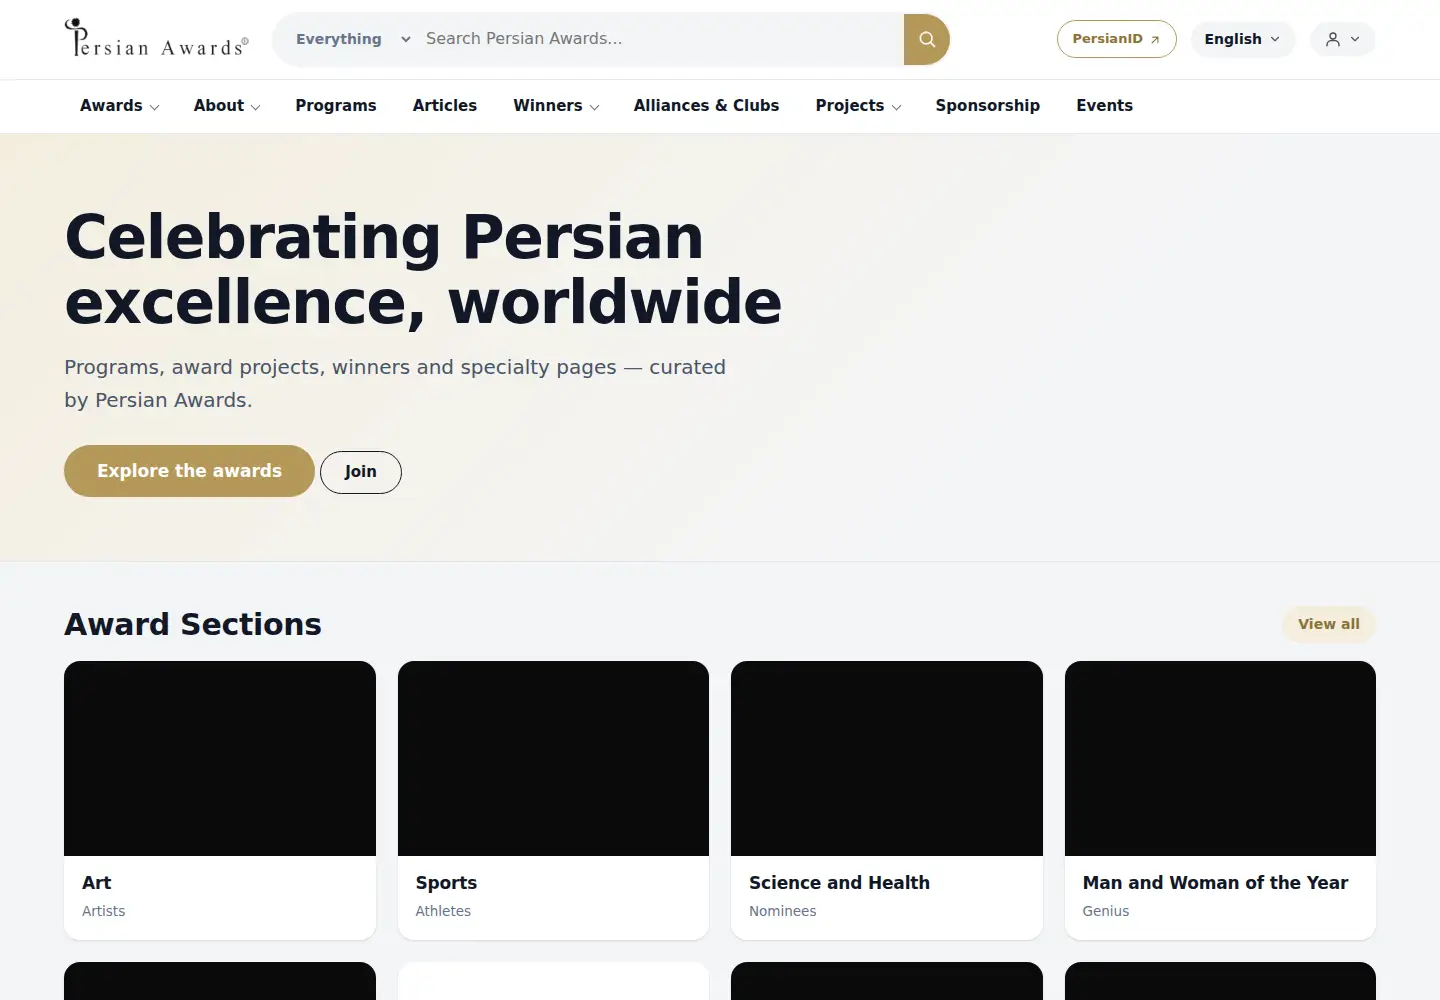Click the gold search magnifier button

point(927,39)
